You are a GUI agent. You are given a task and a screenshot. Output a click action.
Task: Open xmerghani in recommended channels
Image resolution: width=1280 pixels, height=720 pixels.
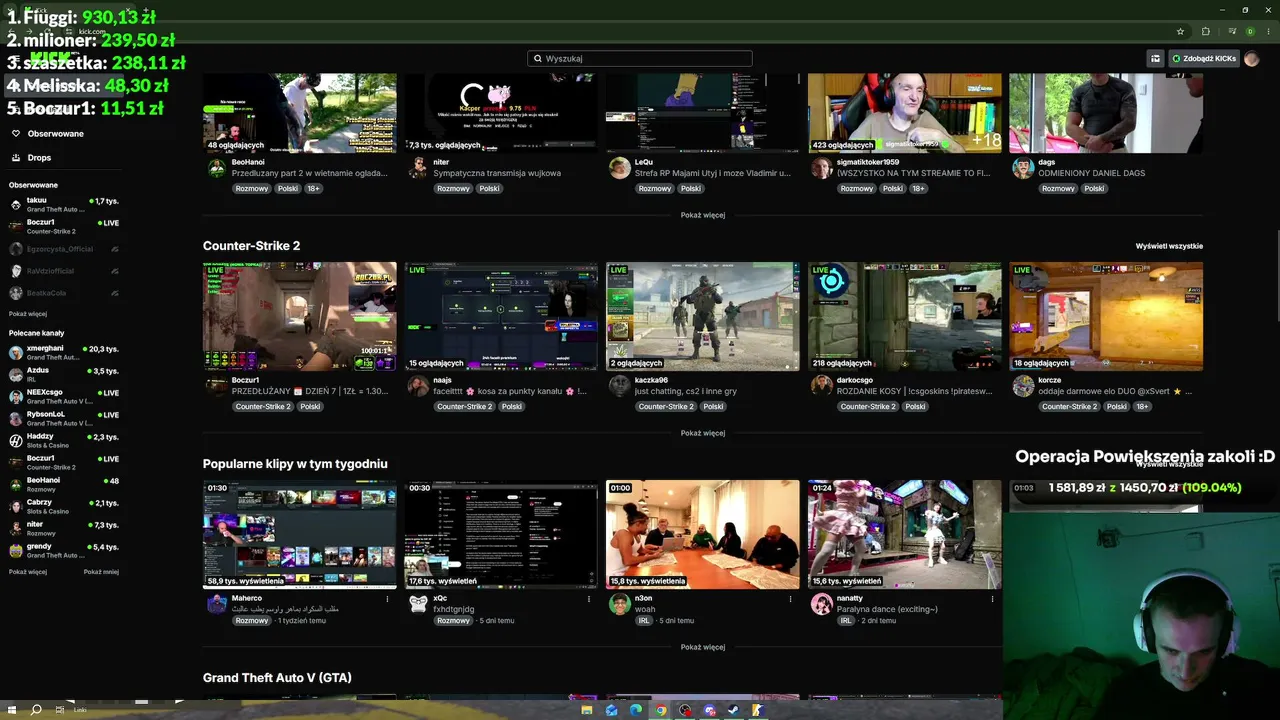pyautogui.click(x=64, y=352)
